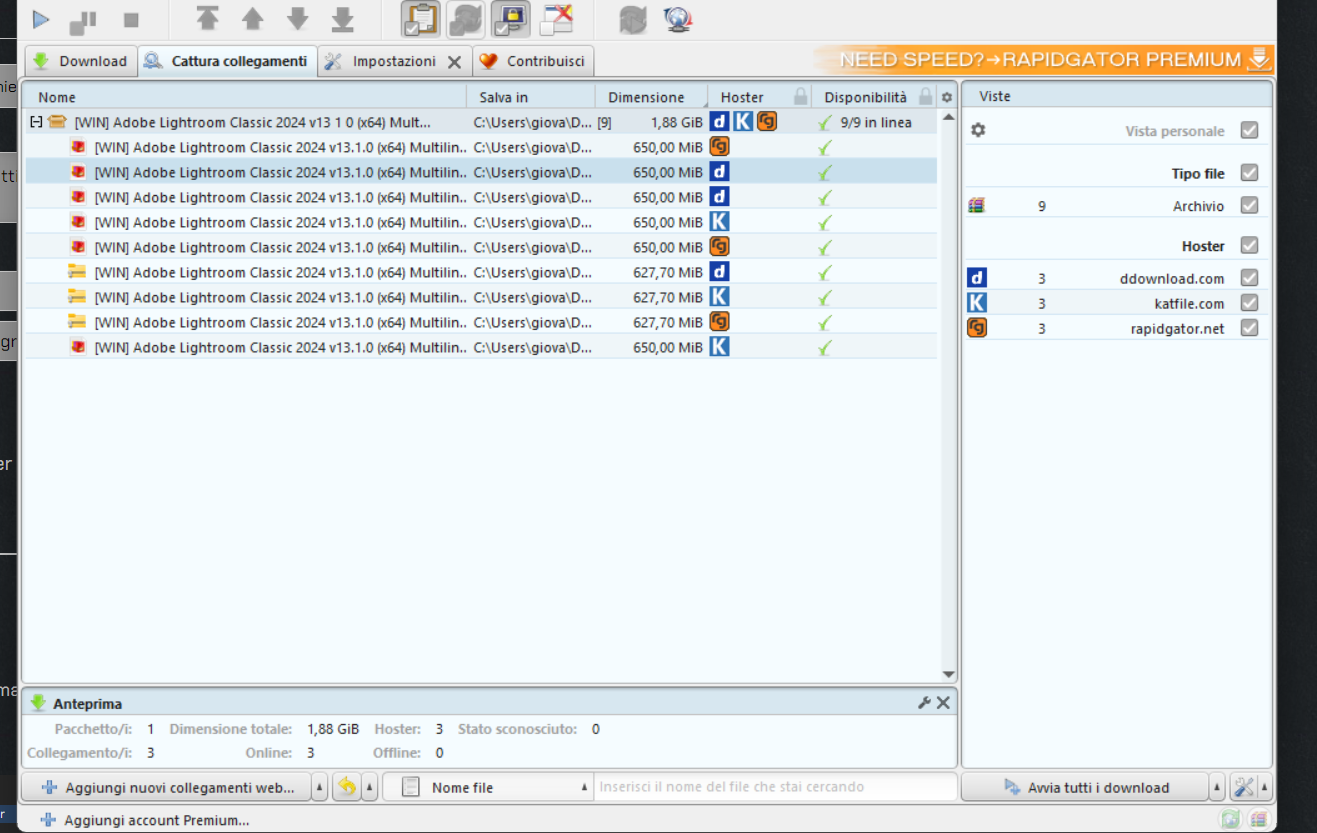Select the 9/9 in linea availability cell
The width and height of the screenshot is (1317, 833).
875,122
